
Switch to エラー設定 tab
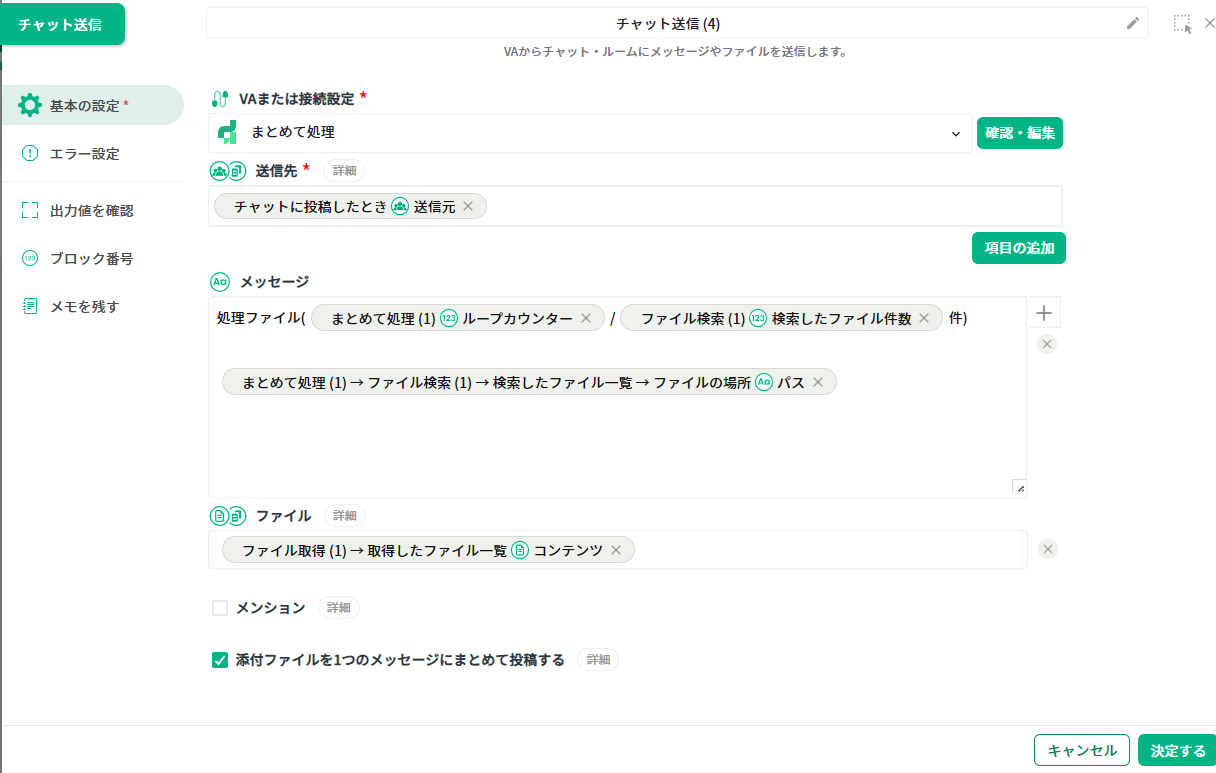click(x=84, y=154)
